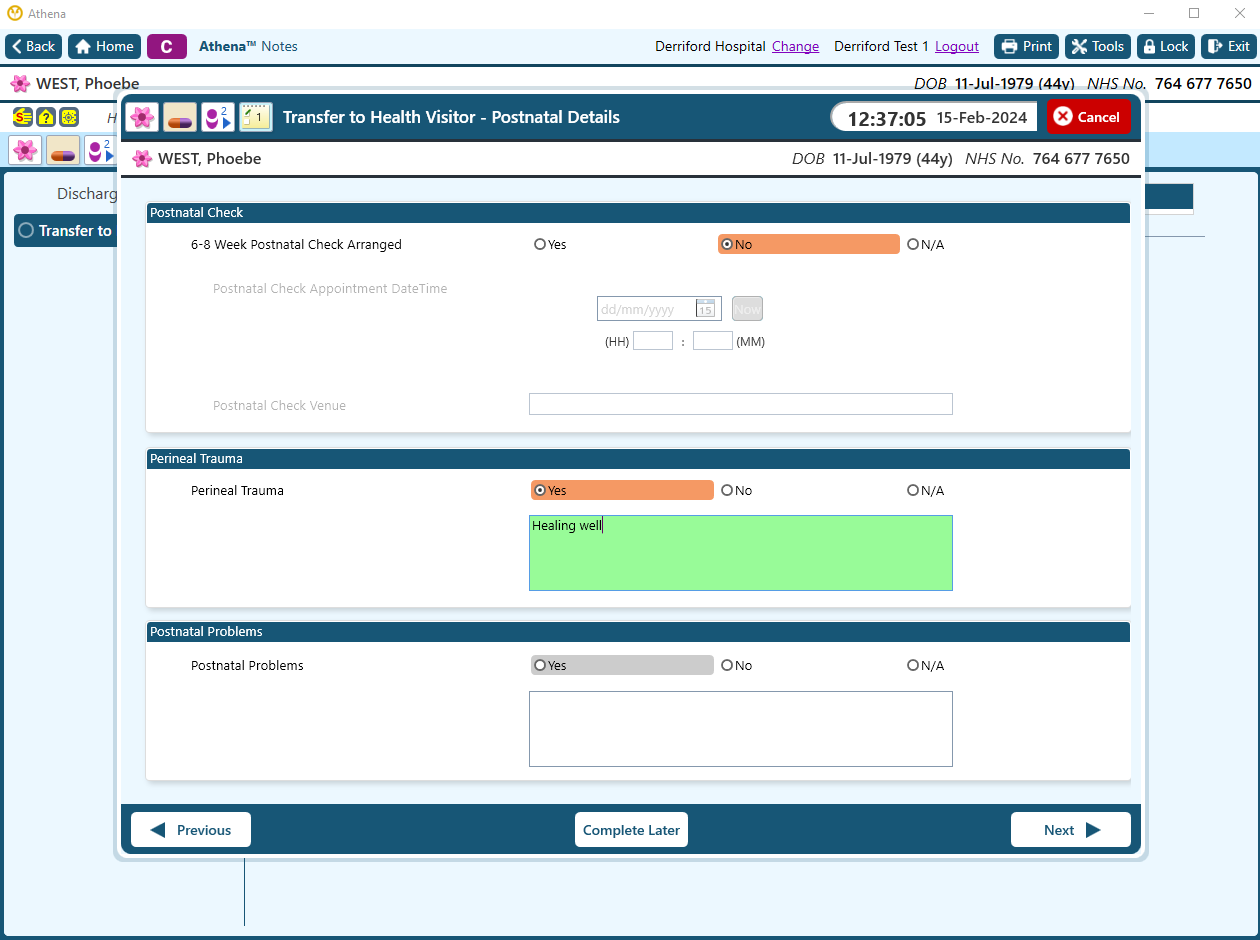Screen dimensions: 1260x940
Task: Select N/A for Postnatal Check Arranged
Action: tap(925, 244)
